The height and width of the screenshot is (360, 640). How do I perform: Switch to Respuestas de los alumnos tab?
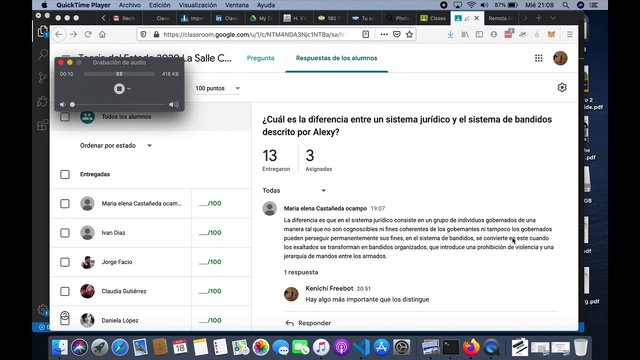click(336, 58)
